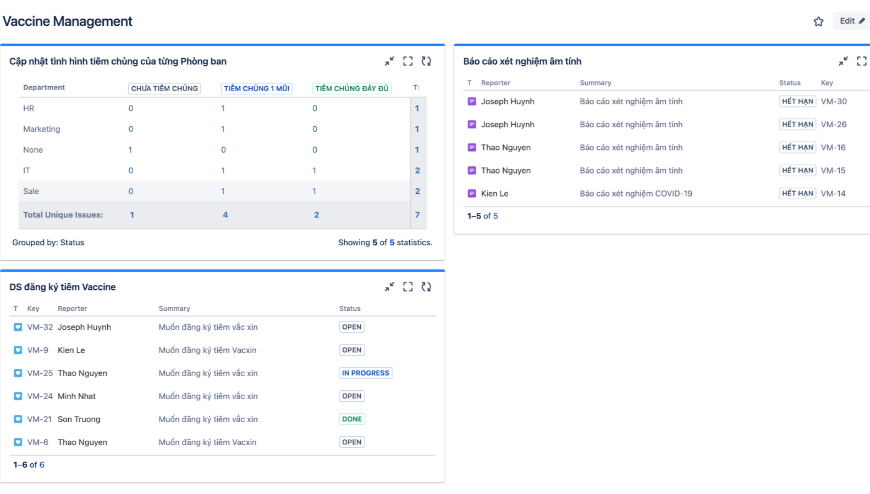Star the Vaccine Management dashboard
The height and width of the screenshot is (494, 870).
click(x=818, y=21)
